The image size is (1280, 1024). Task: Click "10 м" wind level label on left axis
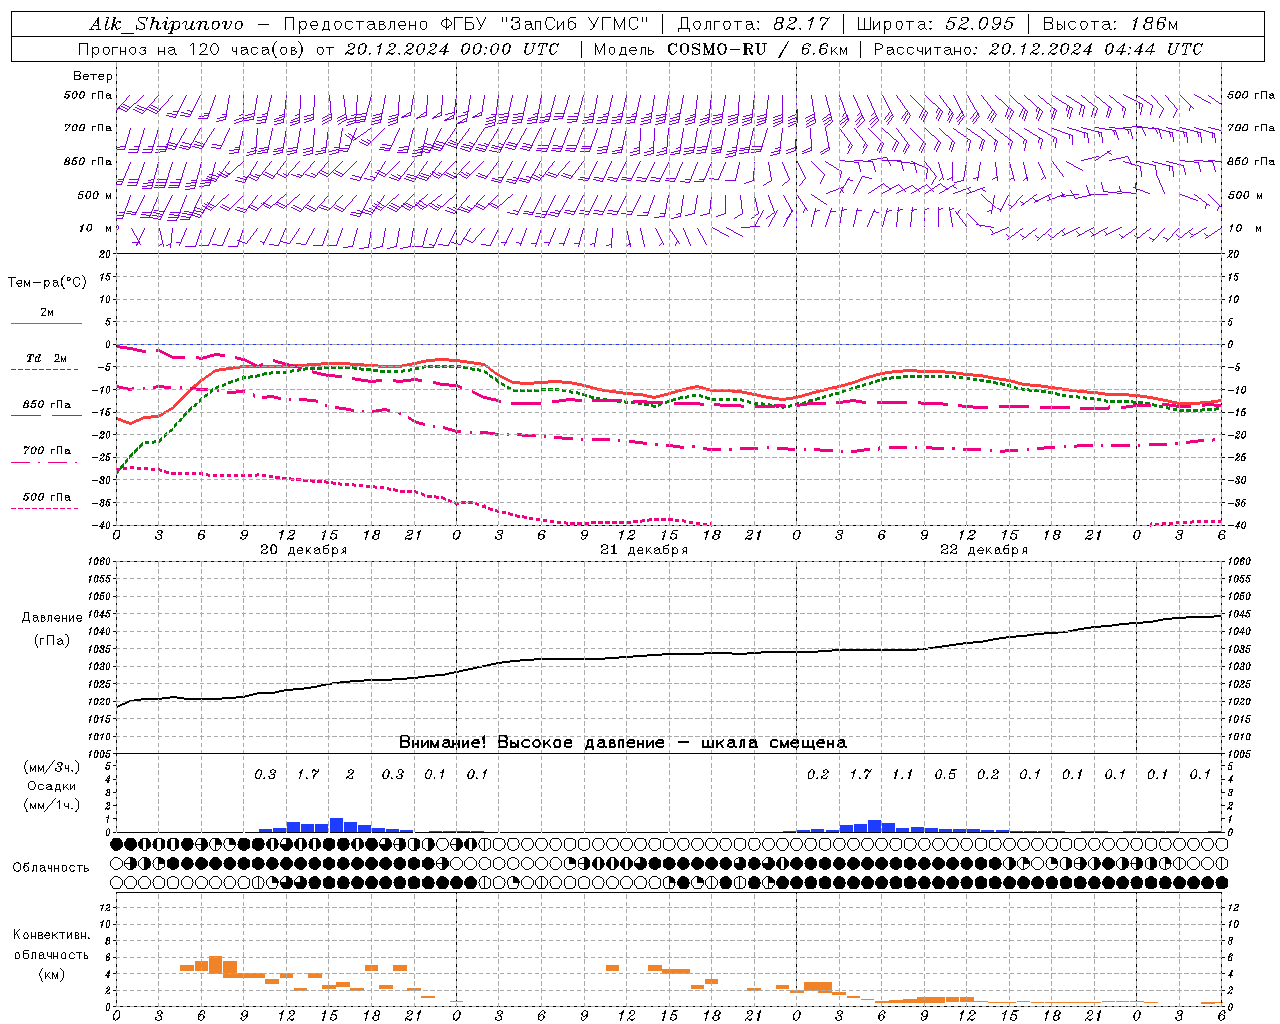tap(97, 229)
